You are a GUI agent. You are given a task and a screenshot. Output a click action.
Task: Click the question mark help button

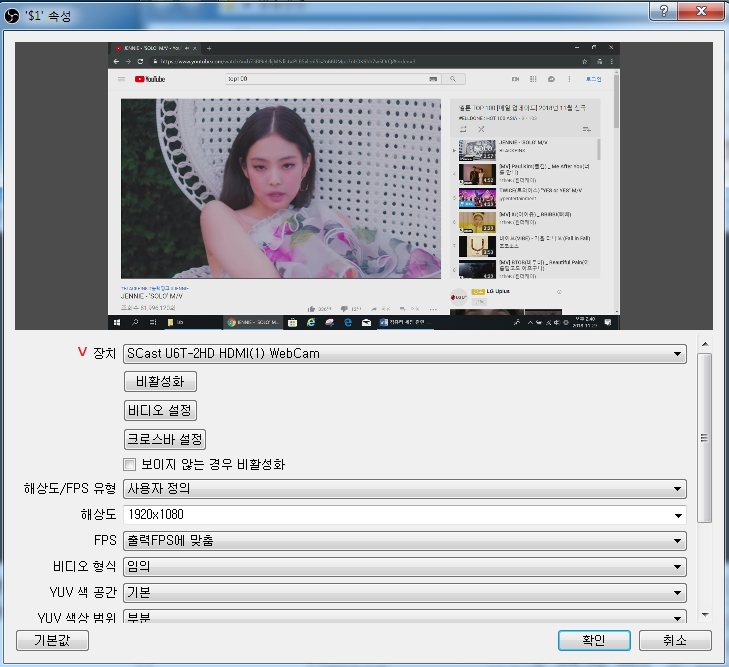663,11
